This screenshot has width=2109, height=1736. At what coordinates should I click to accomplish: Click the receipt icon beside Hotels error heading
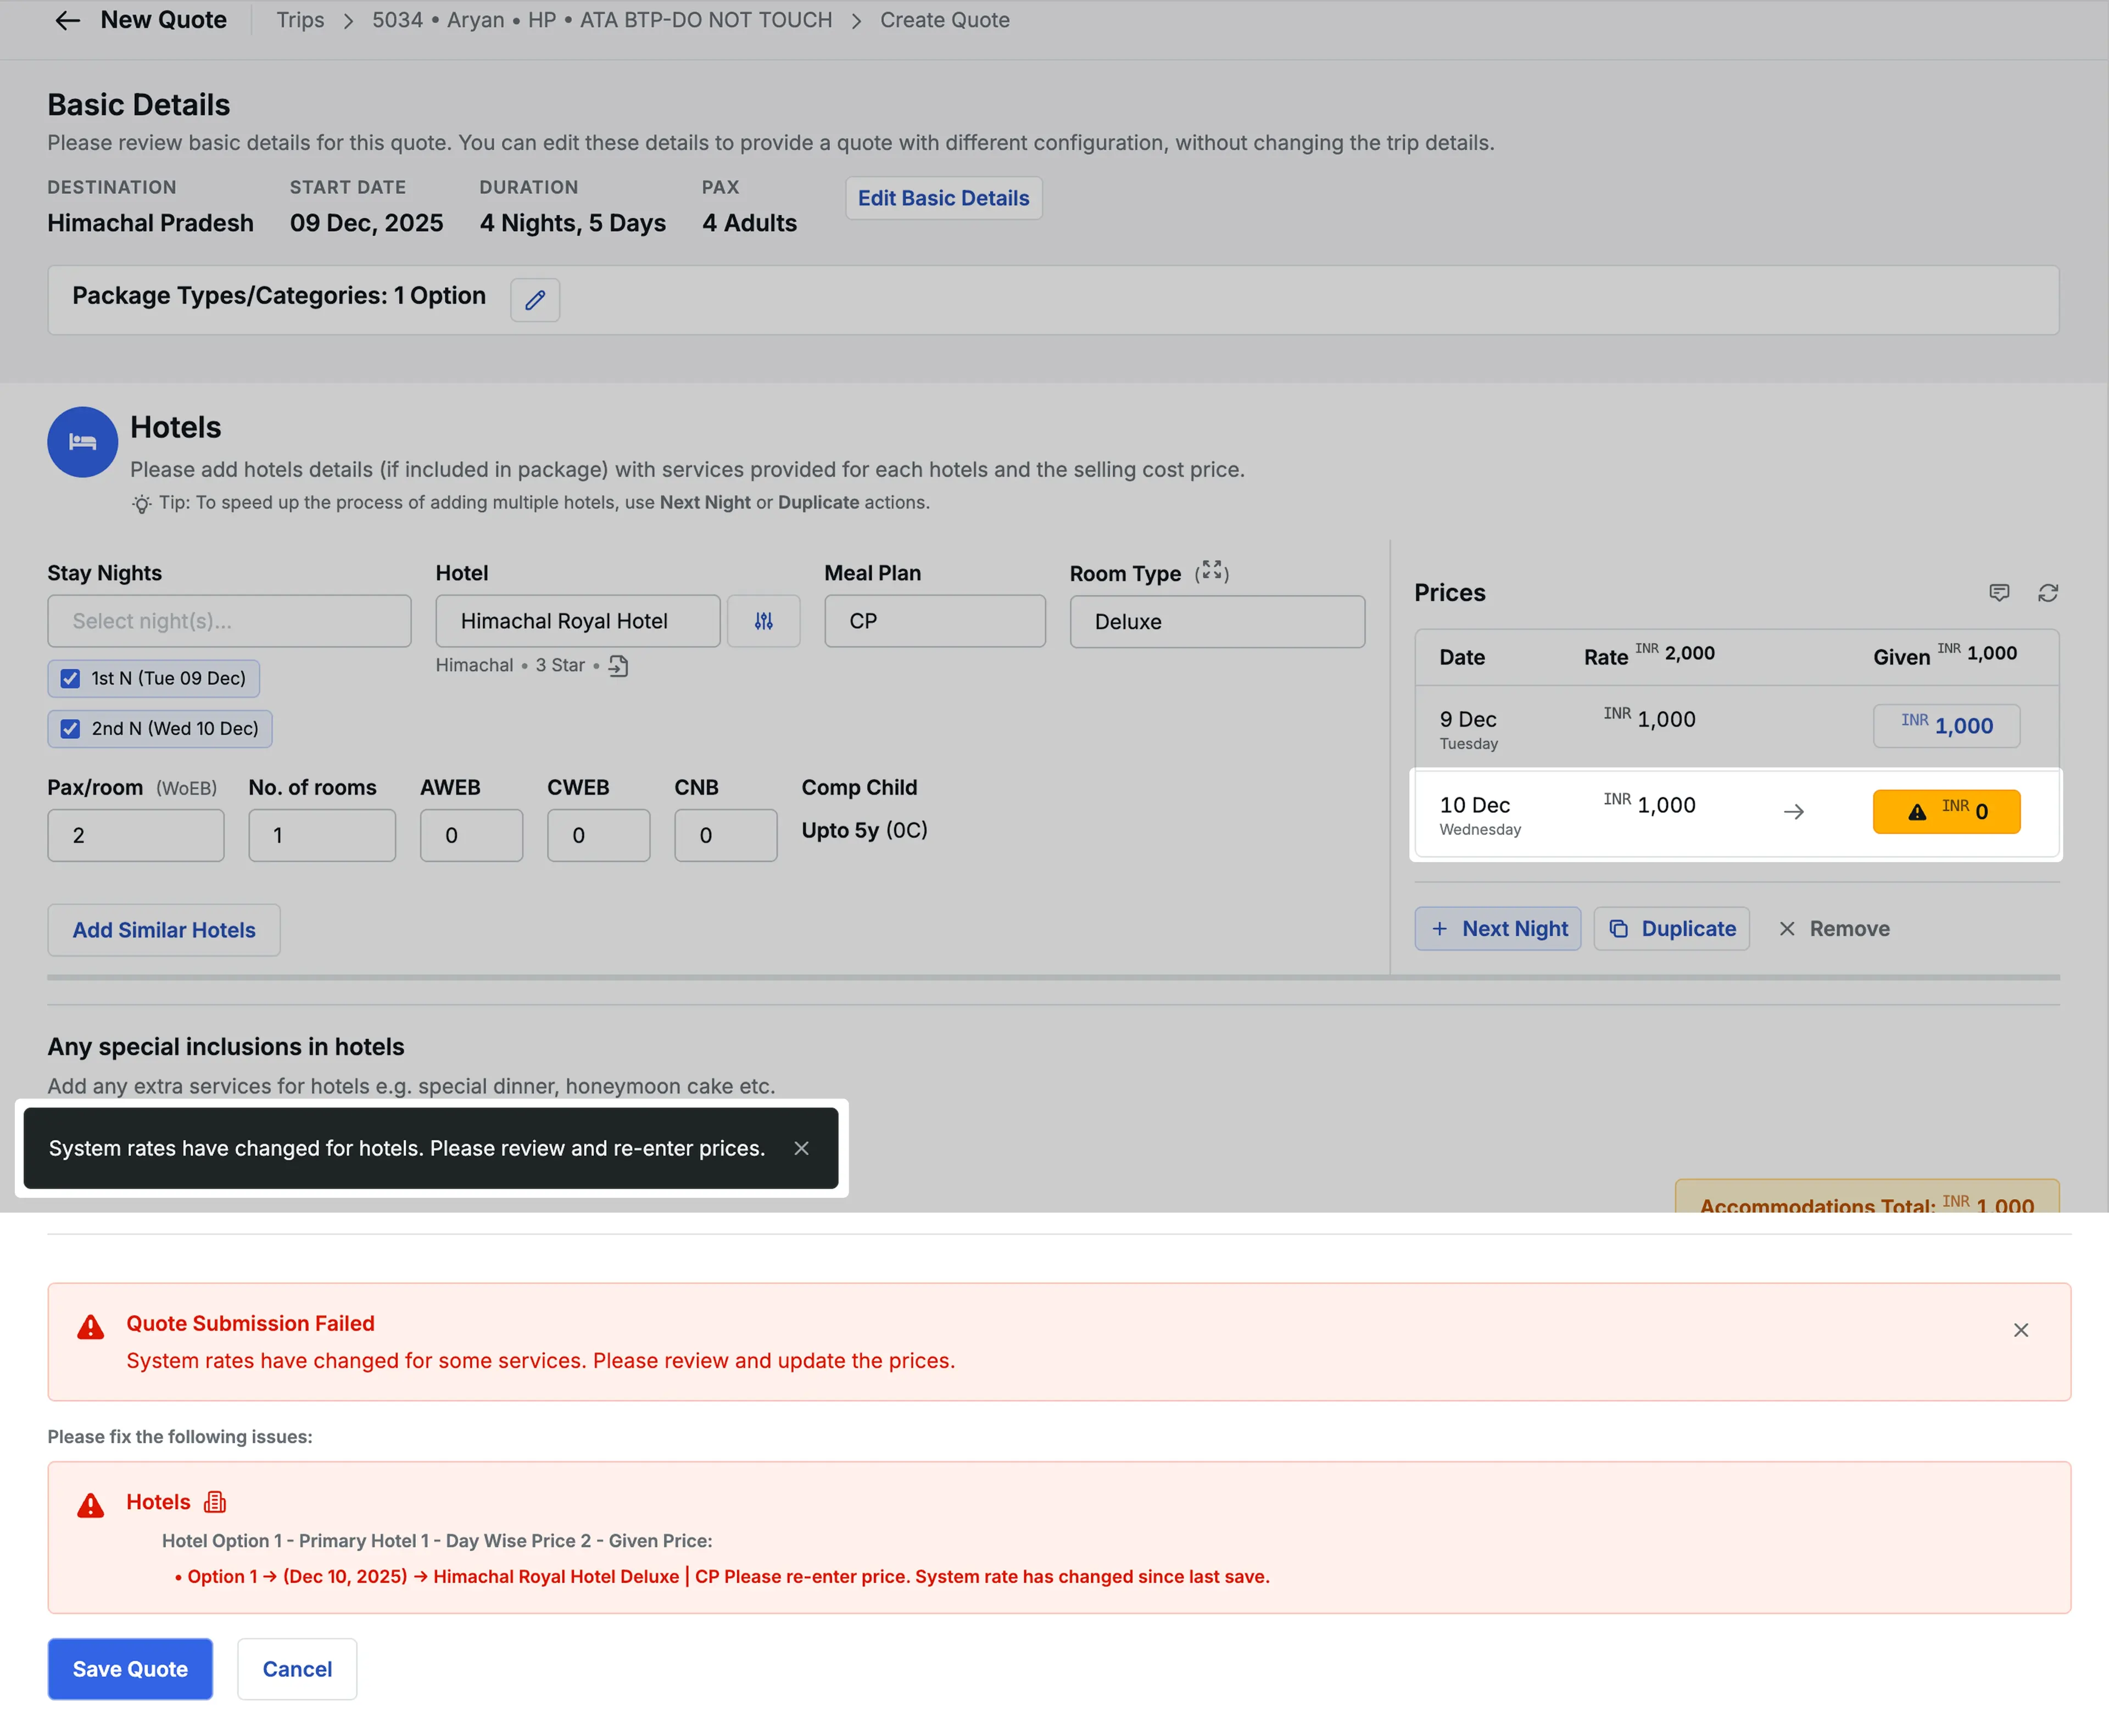(x=214, y=1501)
